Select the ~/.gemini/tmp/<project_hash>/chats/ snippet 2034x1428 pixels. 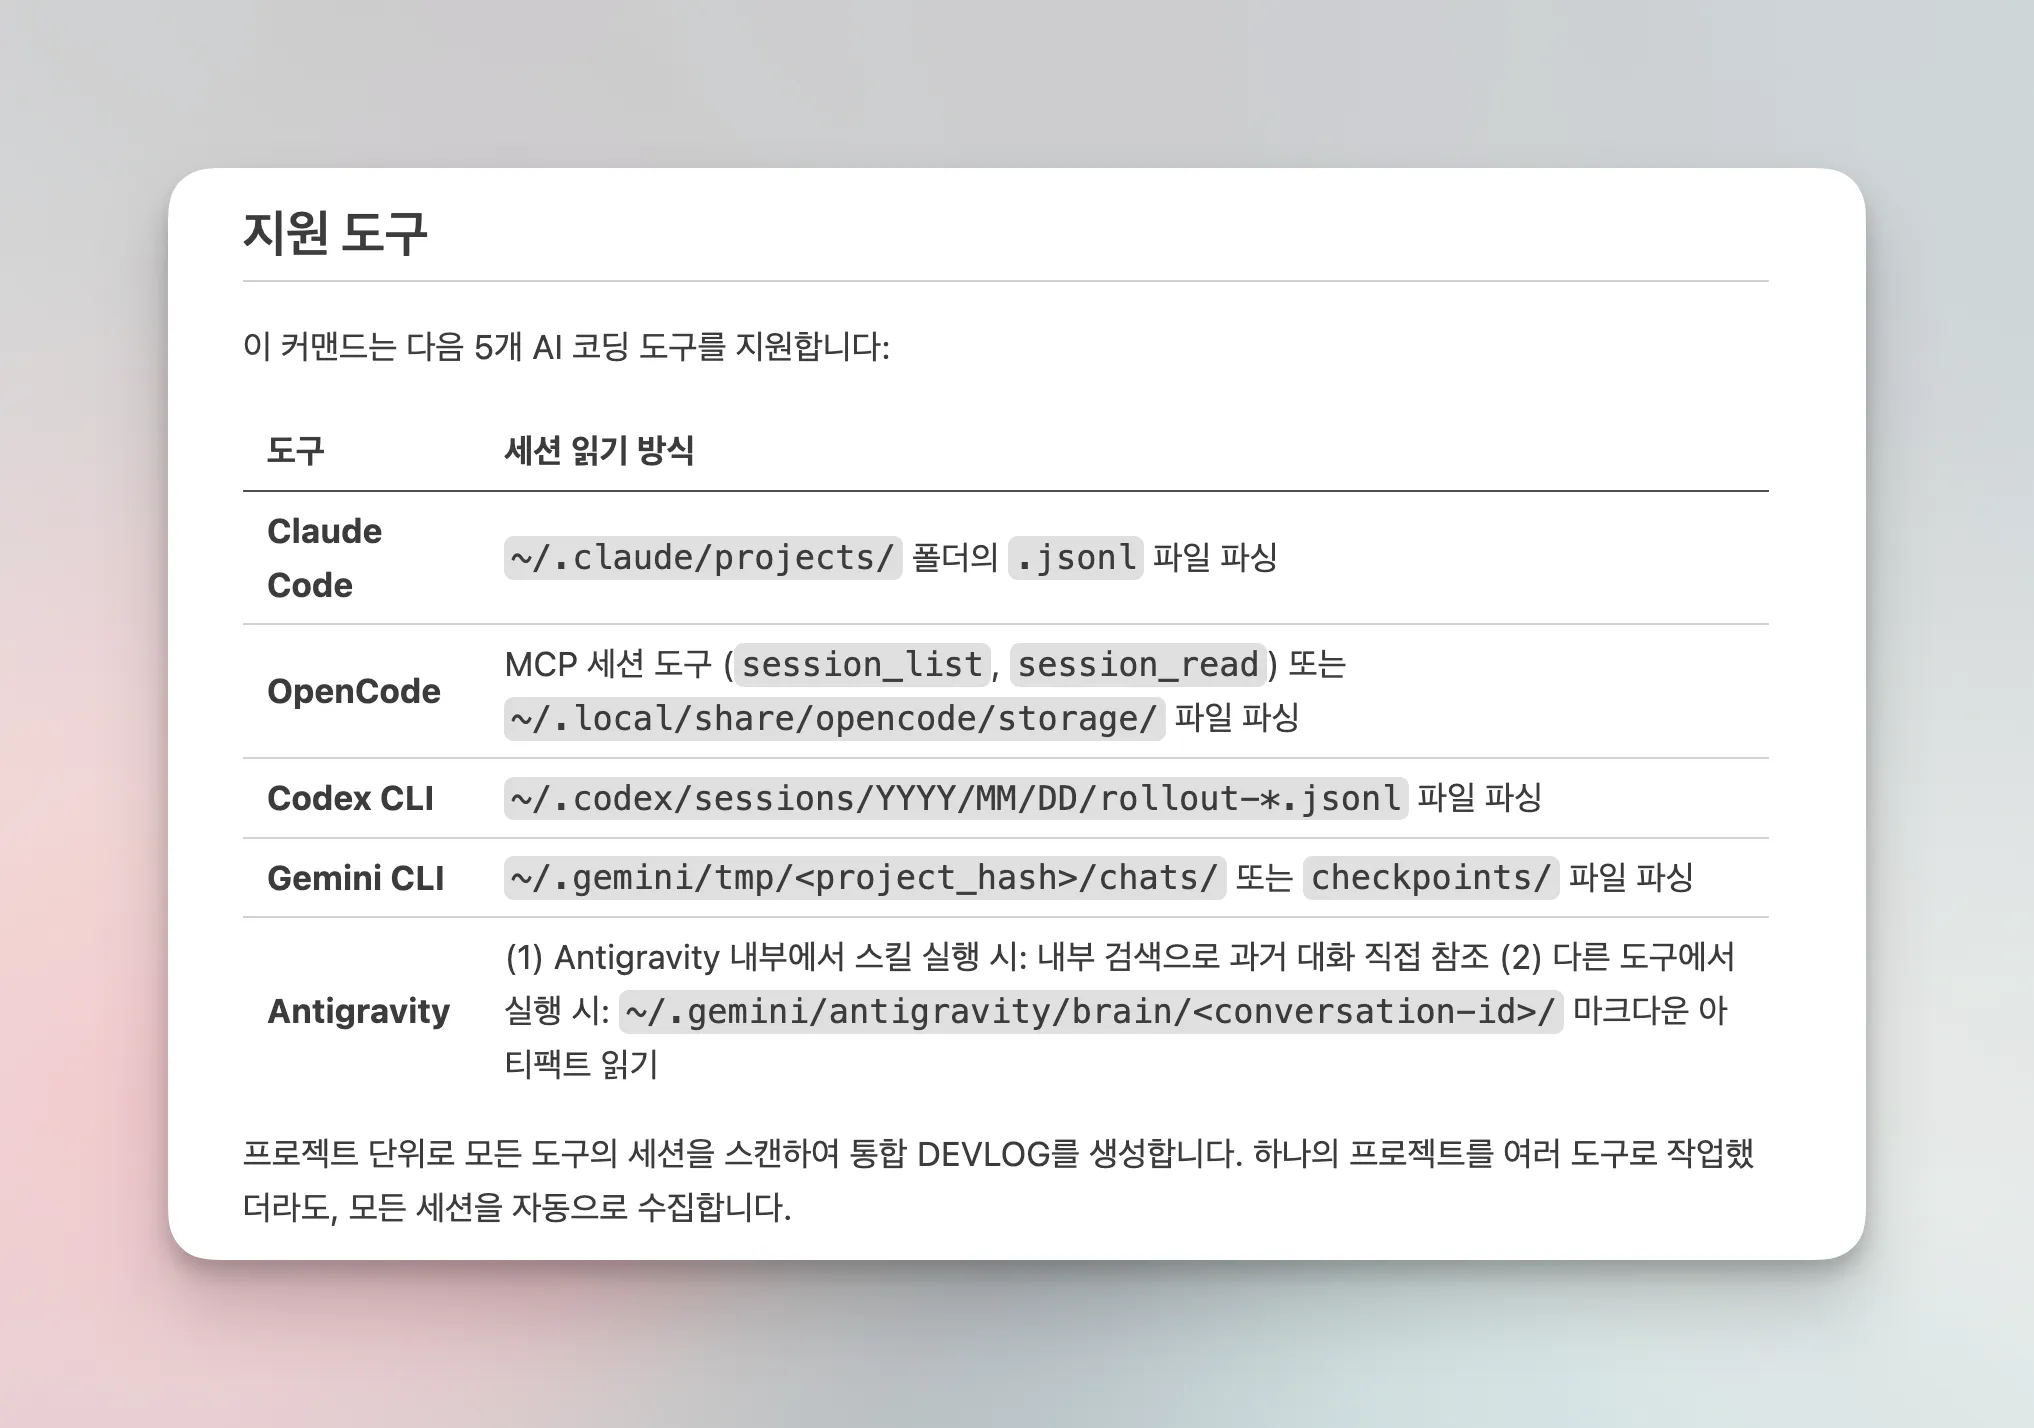click(x=864, y=878)
